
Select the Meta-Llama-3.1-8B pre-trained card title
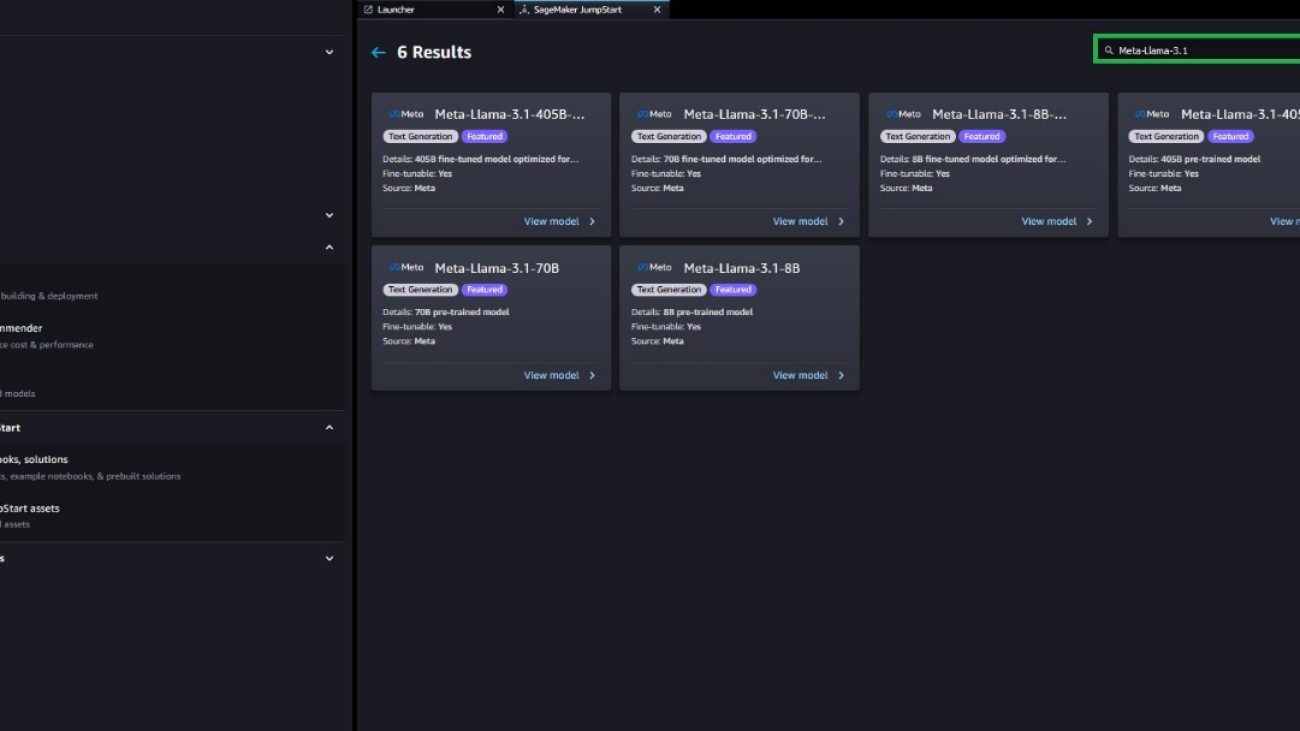pos(742,268)
